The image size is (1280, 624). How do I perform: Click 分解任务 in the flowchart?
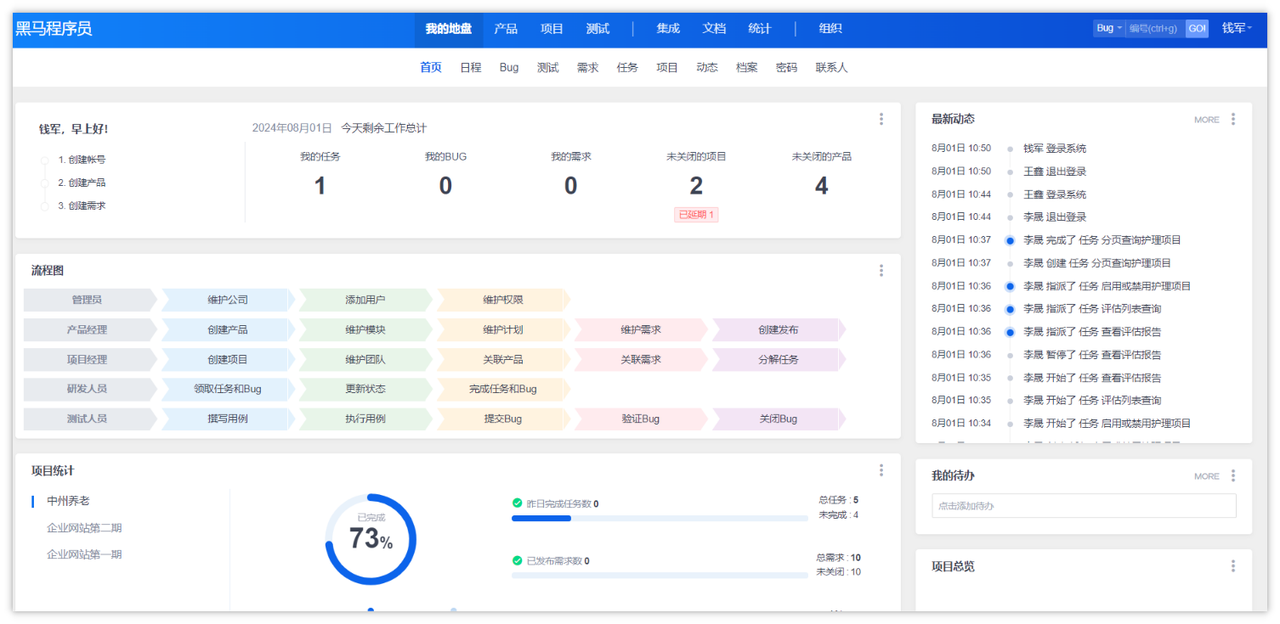778,360
